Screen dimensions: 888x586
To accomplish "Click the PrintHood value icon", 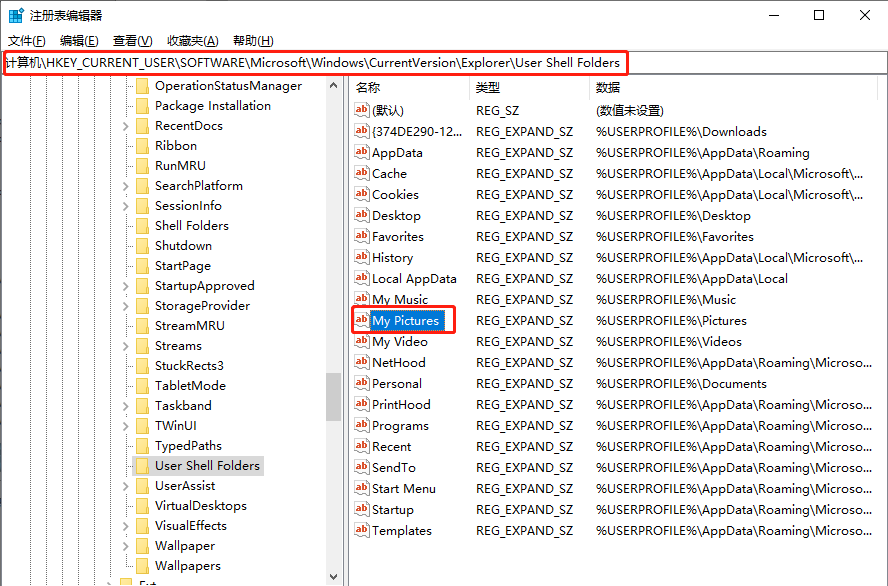I will coord(361,404).
